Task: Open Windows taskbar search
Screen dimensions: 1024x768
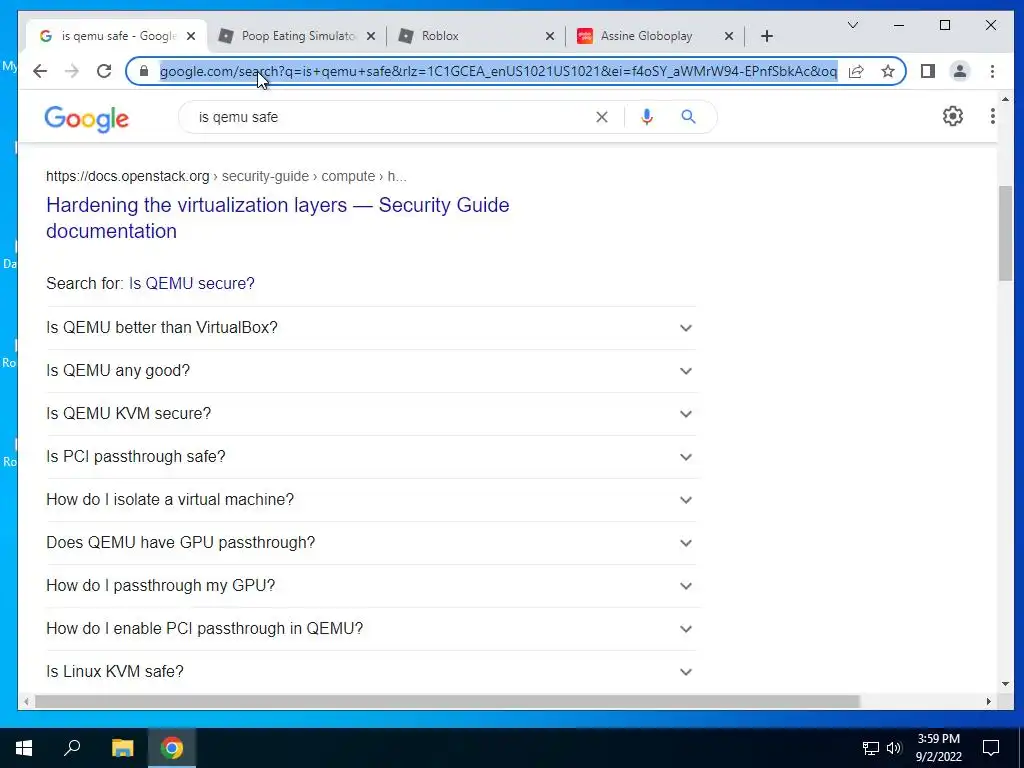Action: coord(72,748)
